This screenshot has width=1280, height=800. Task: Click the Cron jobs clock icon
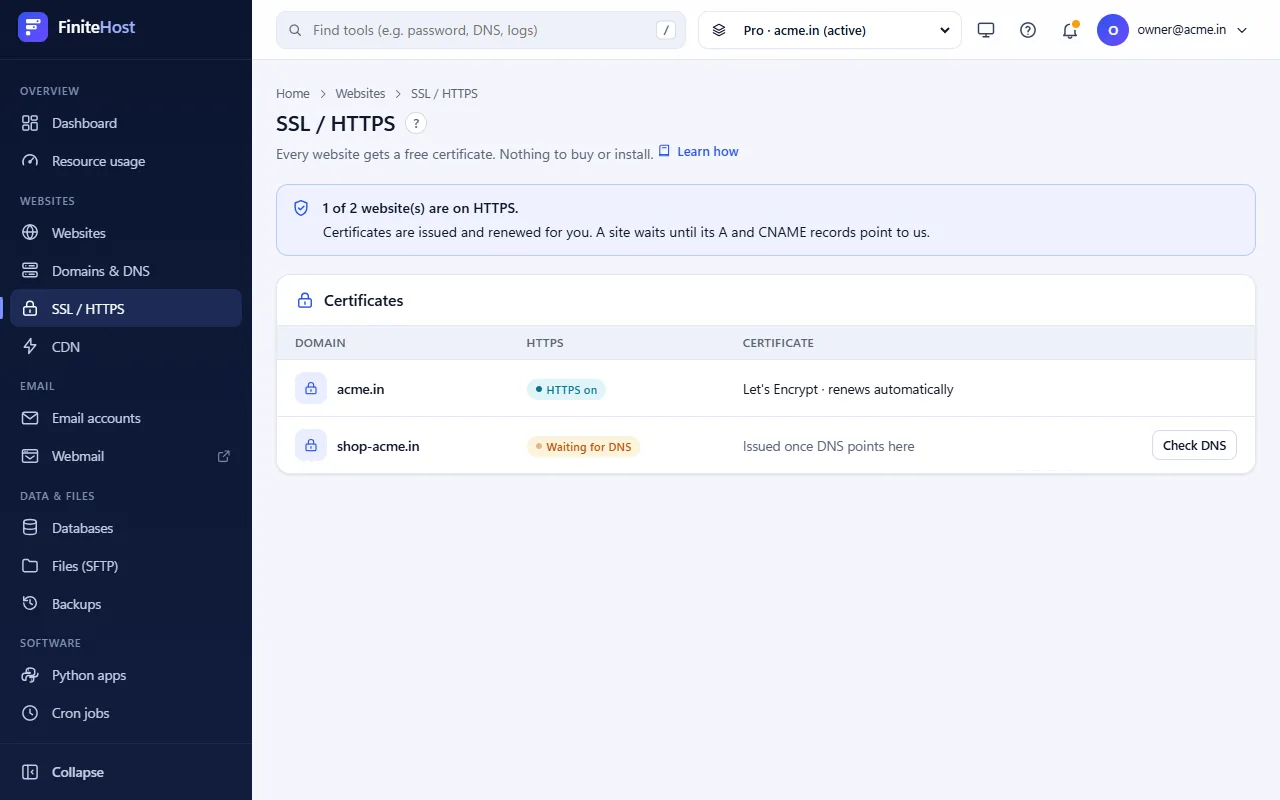tap(30, 713)
